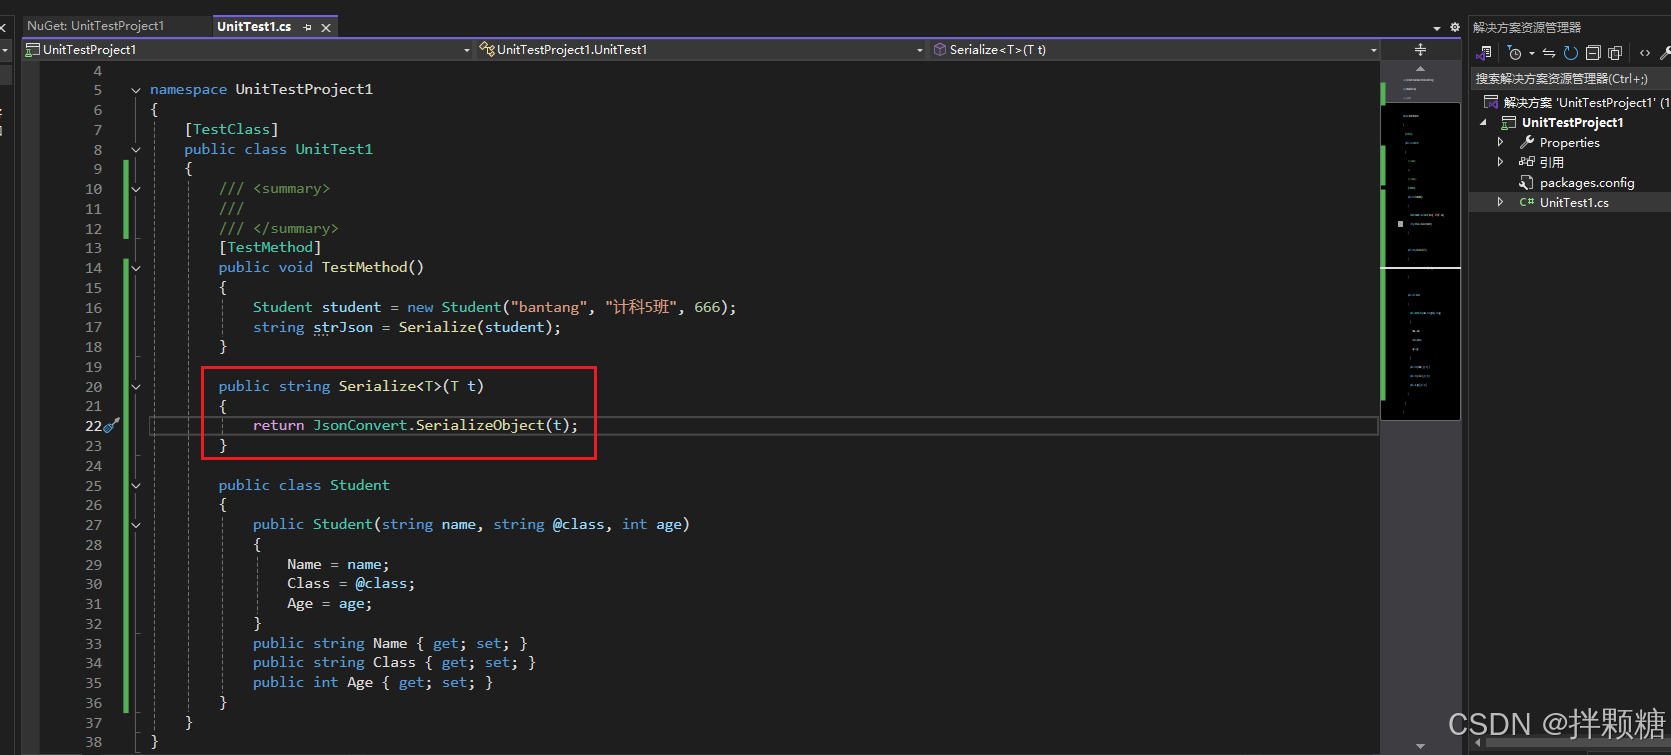Click the Solution Explorer search box
1671x755 pixels.
coord(1570,78)
